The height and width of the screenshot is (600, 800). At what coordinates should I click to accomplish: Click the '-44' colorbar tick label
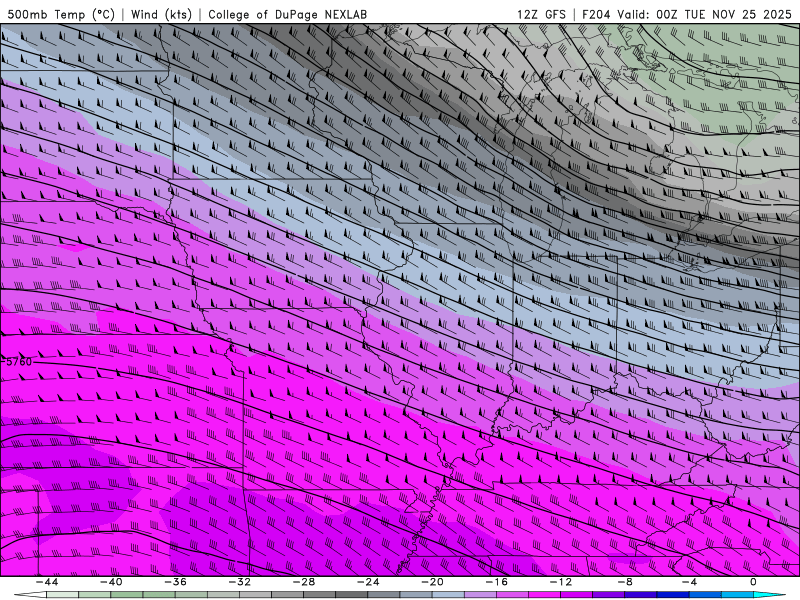click(46, 582)
